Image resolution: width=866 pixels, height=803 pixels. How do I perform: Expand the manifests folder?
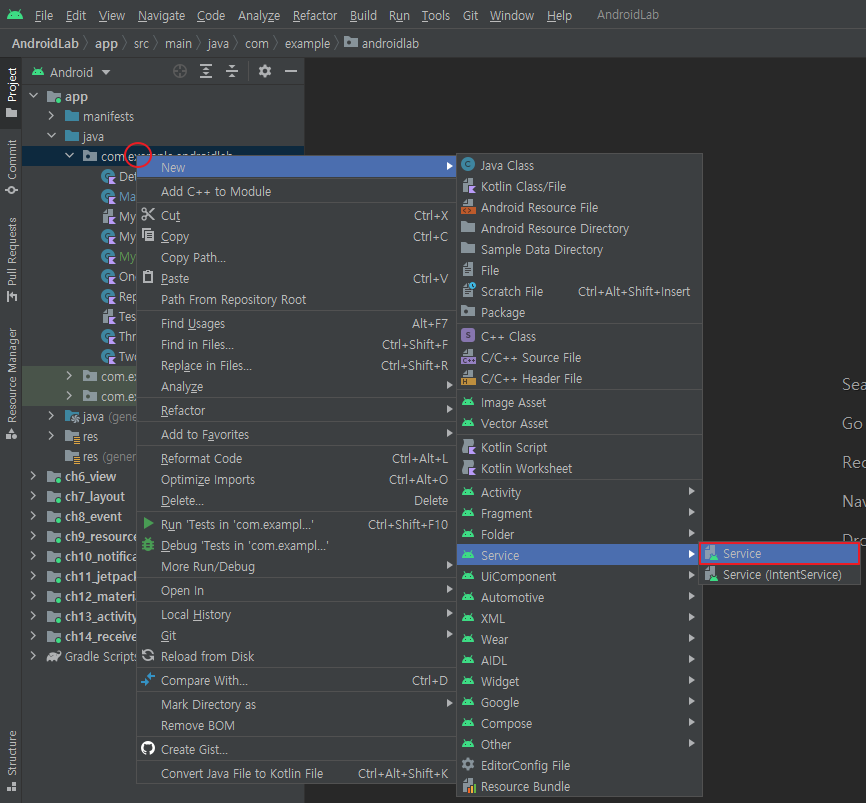point(51,116)
